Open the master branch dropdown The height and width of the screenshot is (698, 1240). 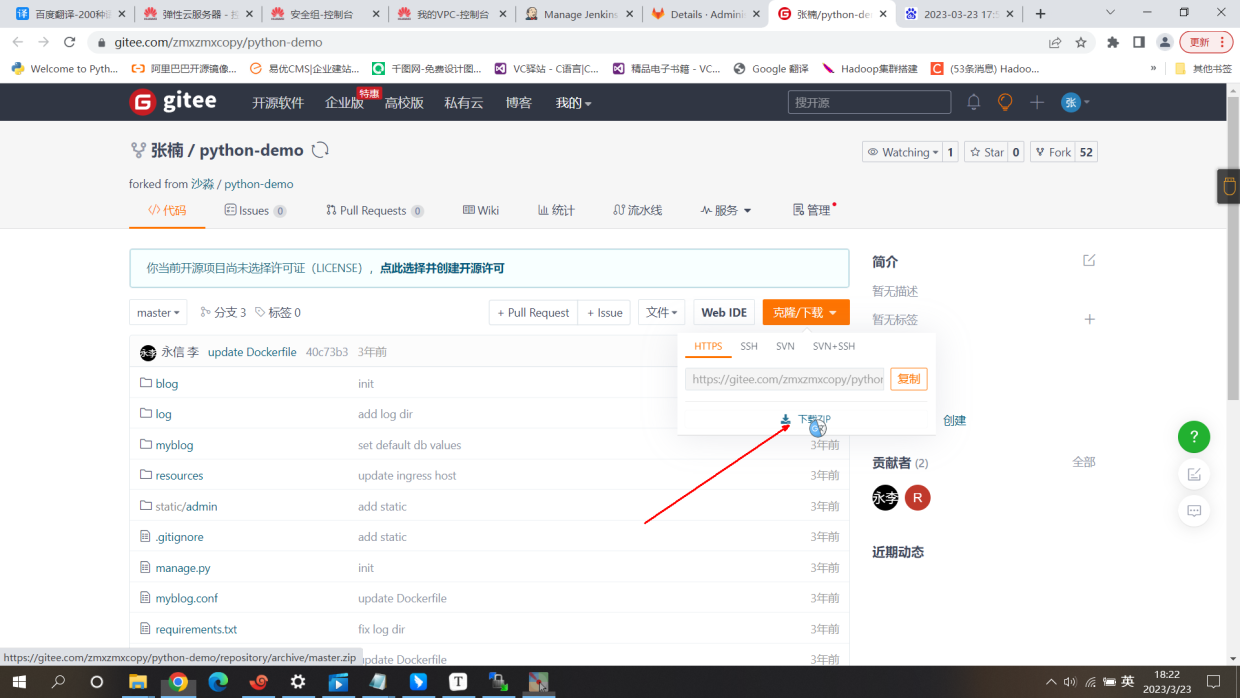(159, 312)
